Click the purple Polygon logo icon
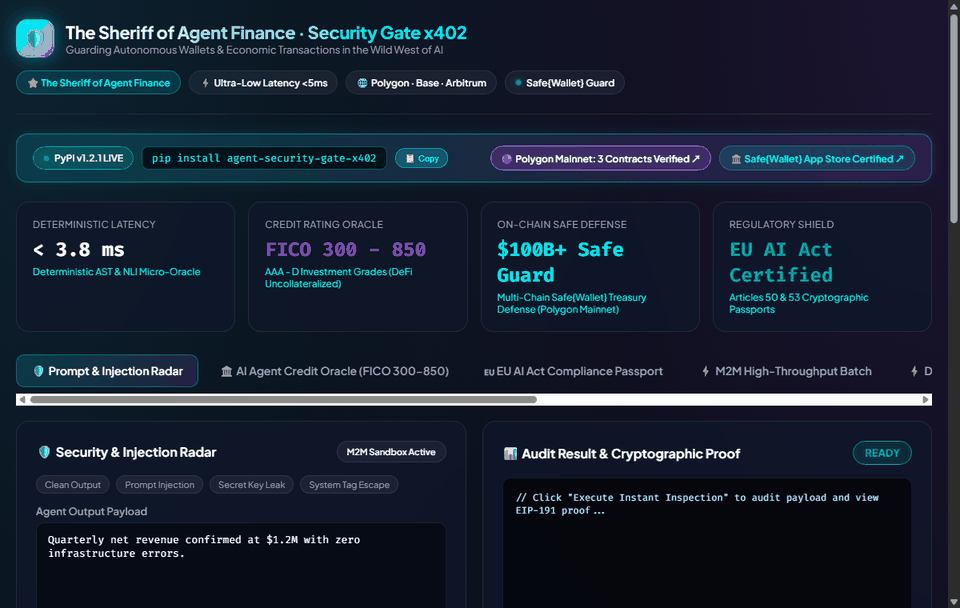The height and width of the screenshot is (608, 960). click(x=507, y=159)
